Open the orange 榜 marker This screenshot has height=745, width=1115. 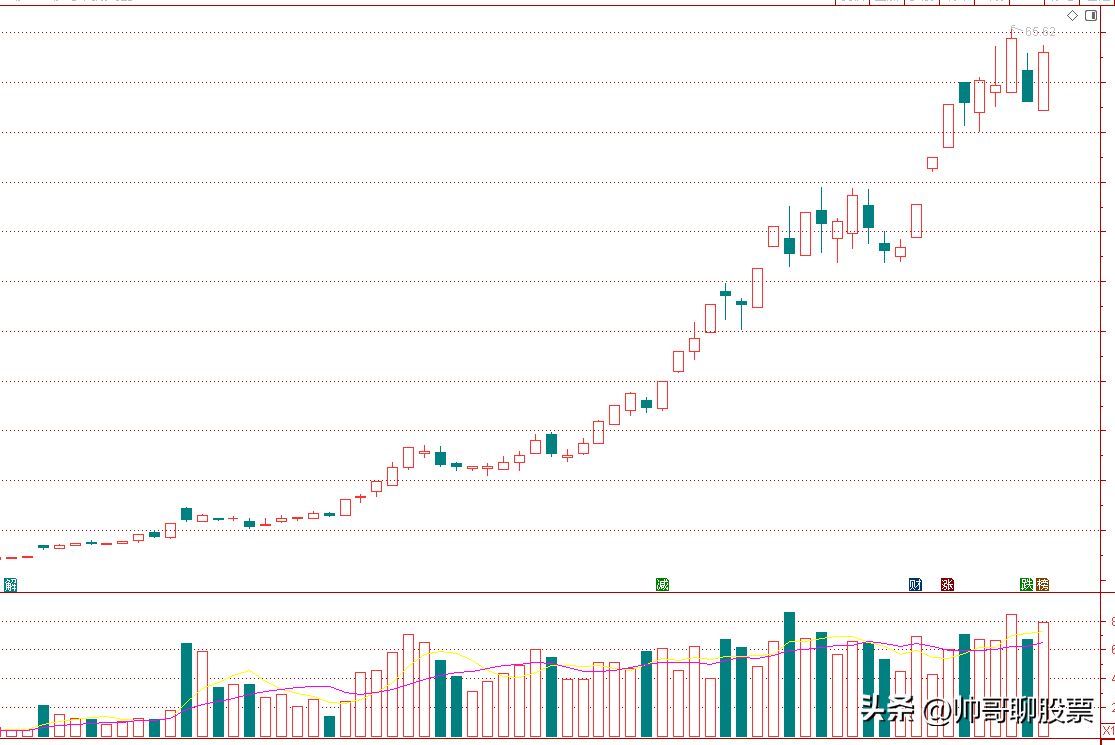[x=1043, y=584]
